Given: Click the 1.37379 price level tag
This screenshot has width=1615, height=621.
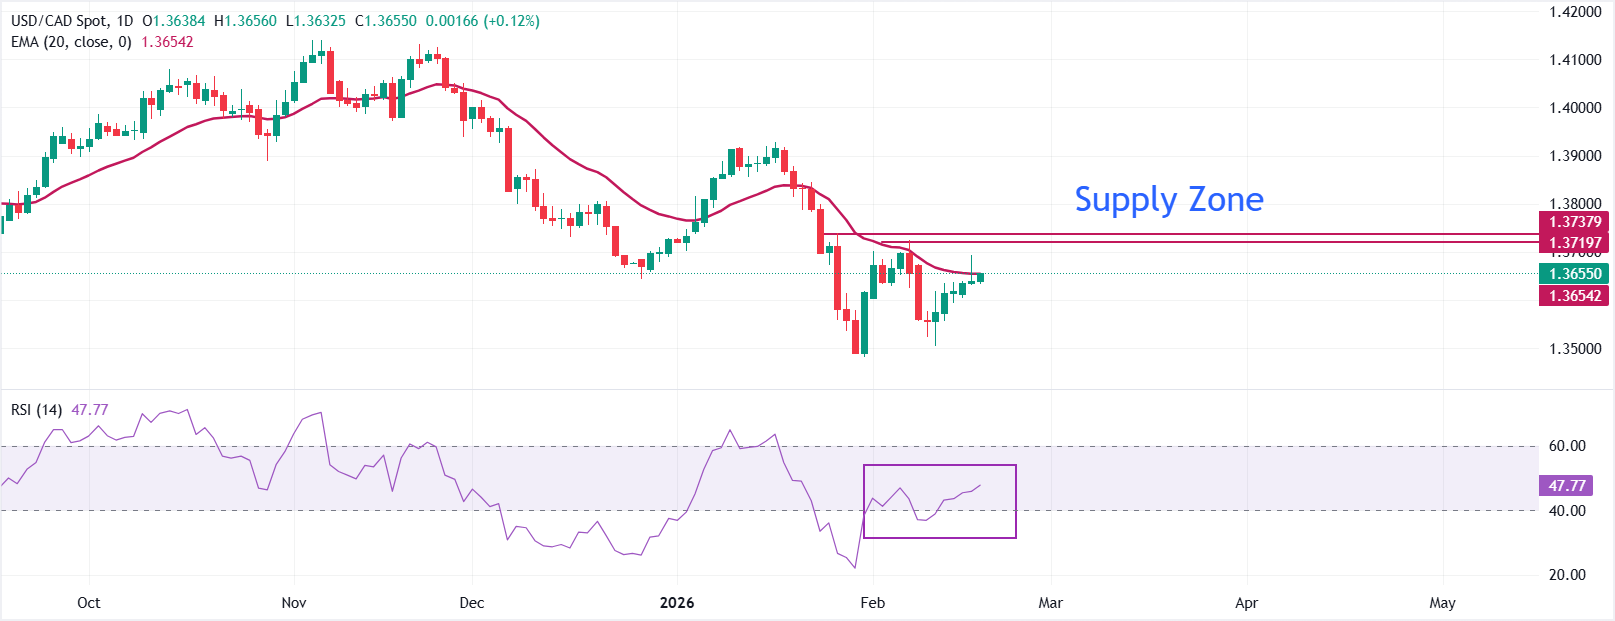Looking at the screenshot, I should click(1575, 222).
